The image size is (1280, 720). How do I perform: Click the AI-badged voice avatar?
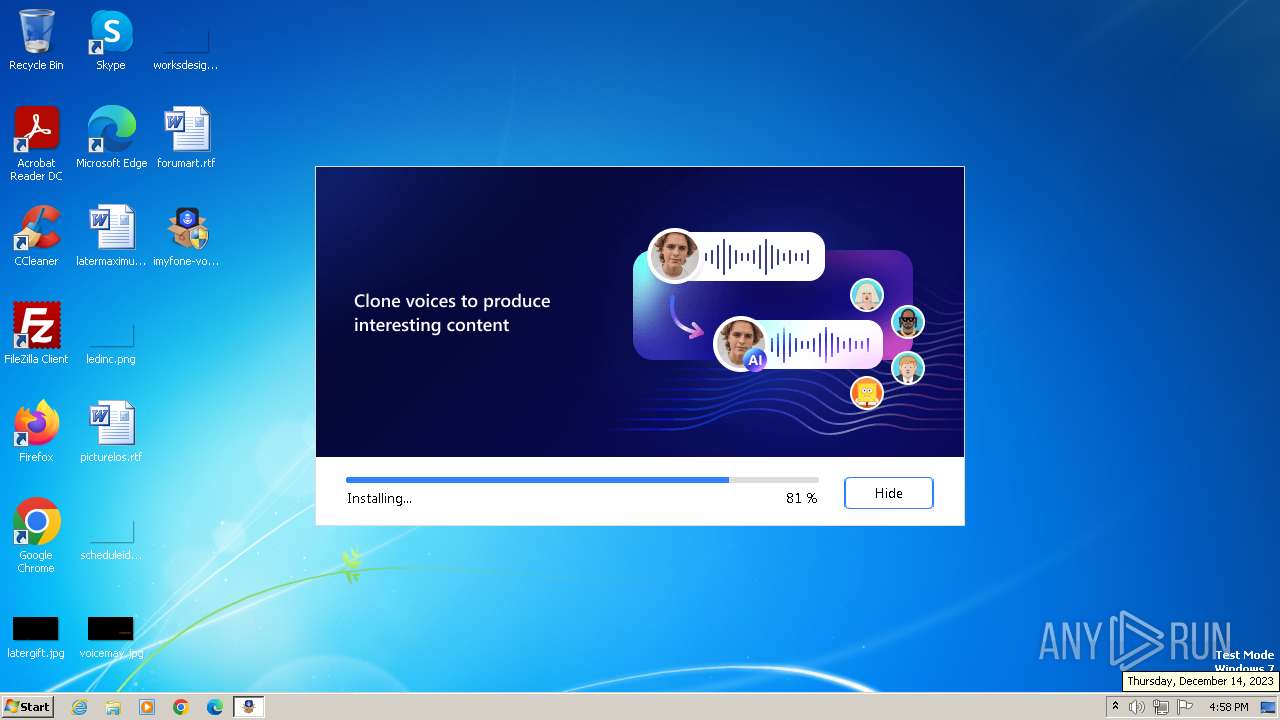click(x=741, y=344)
